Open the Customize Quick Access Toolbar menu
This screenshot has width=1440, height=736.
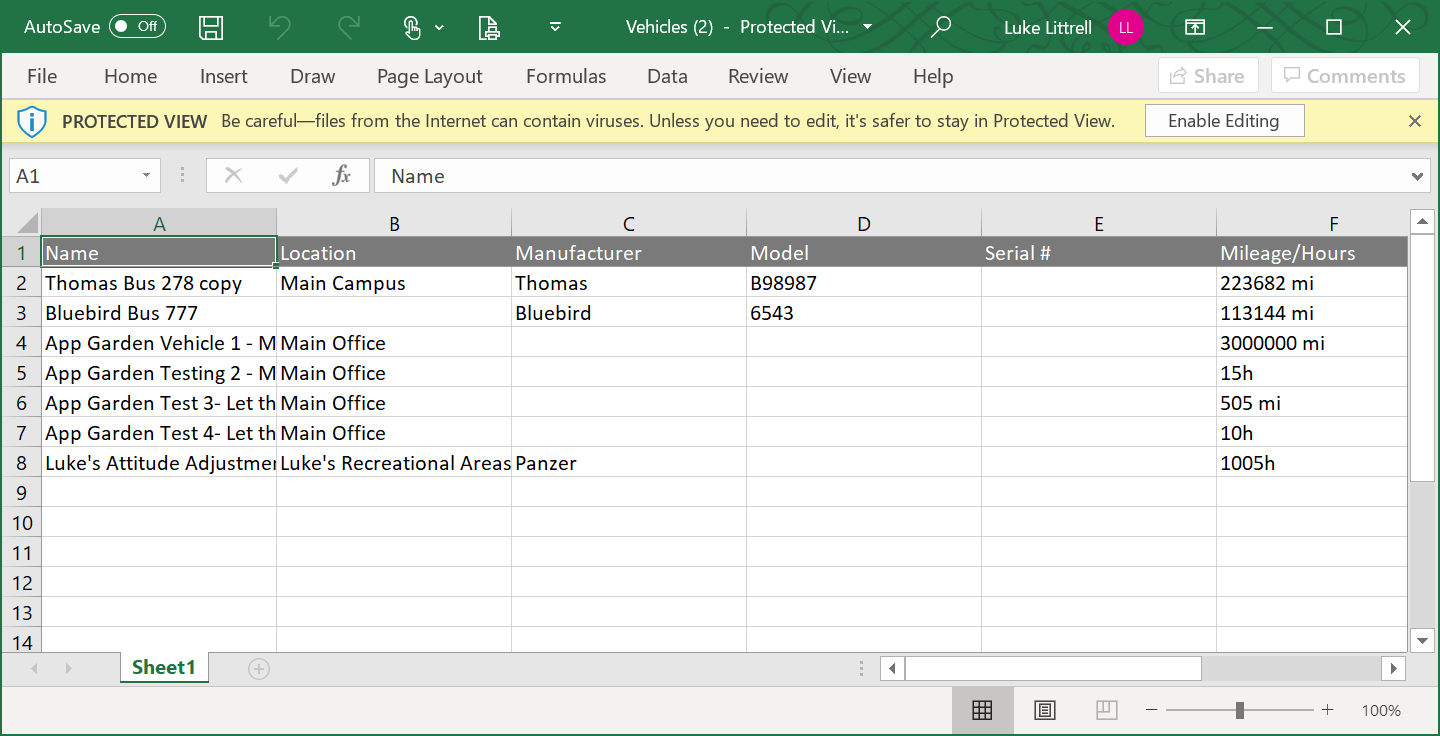point(554,27)
